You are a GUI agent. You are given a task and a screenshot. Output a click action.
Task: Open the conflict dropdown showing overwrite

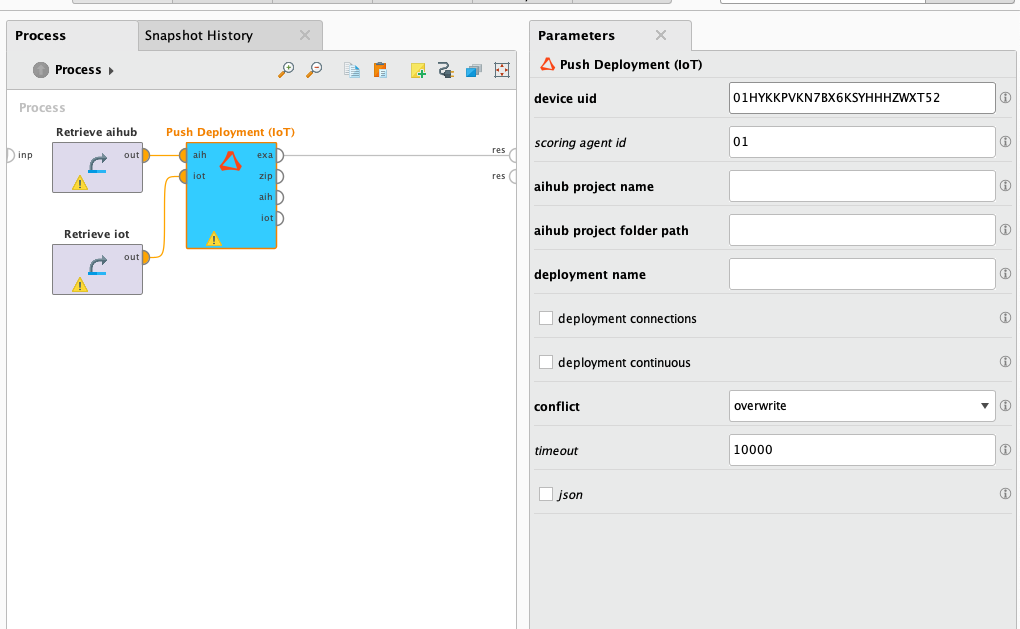(862, 406)
